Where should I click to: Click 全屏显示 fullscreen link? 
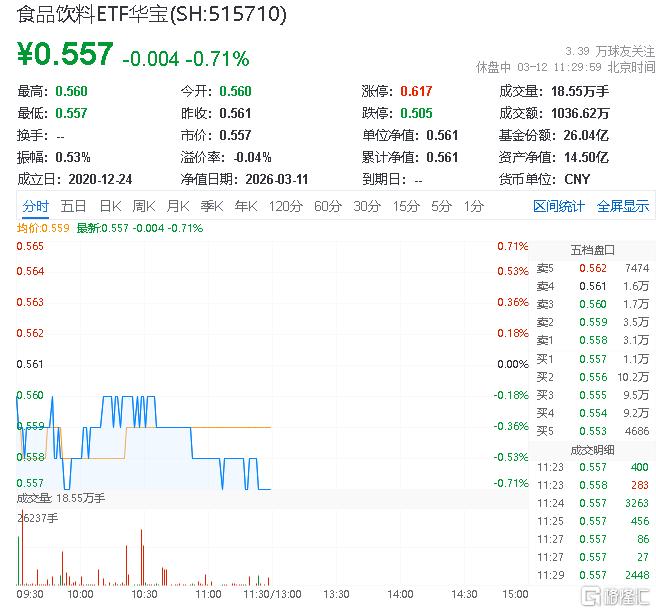[623, 206]
